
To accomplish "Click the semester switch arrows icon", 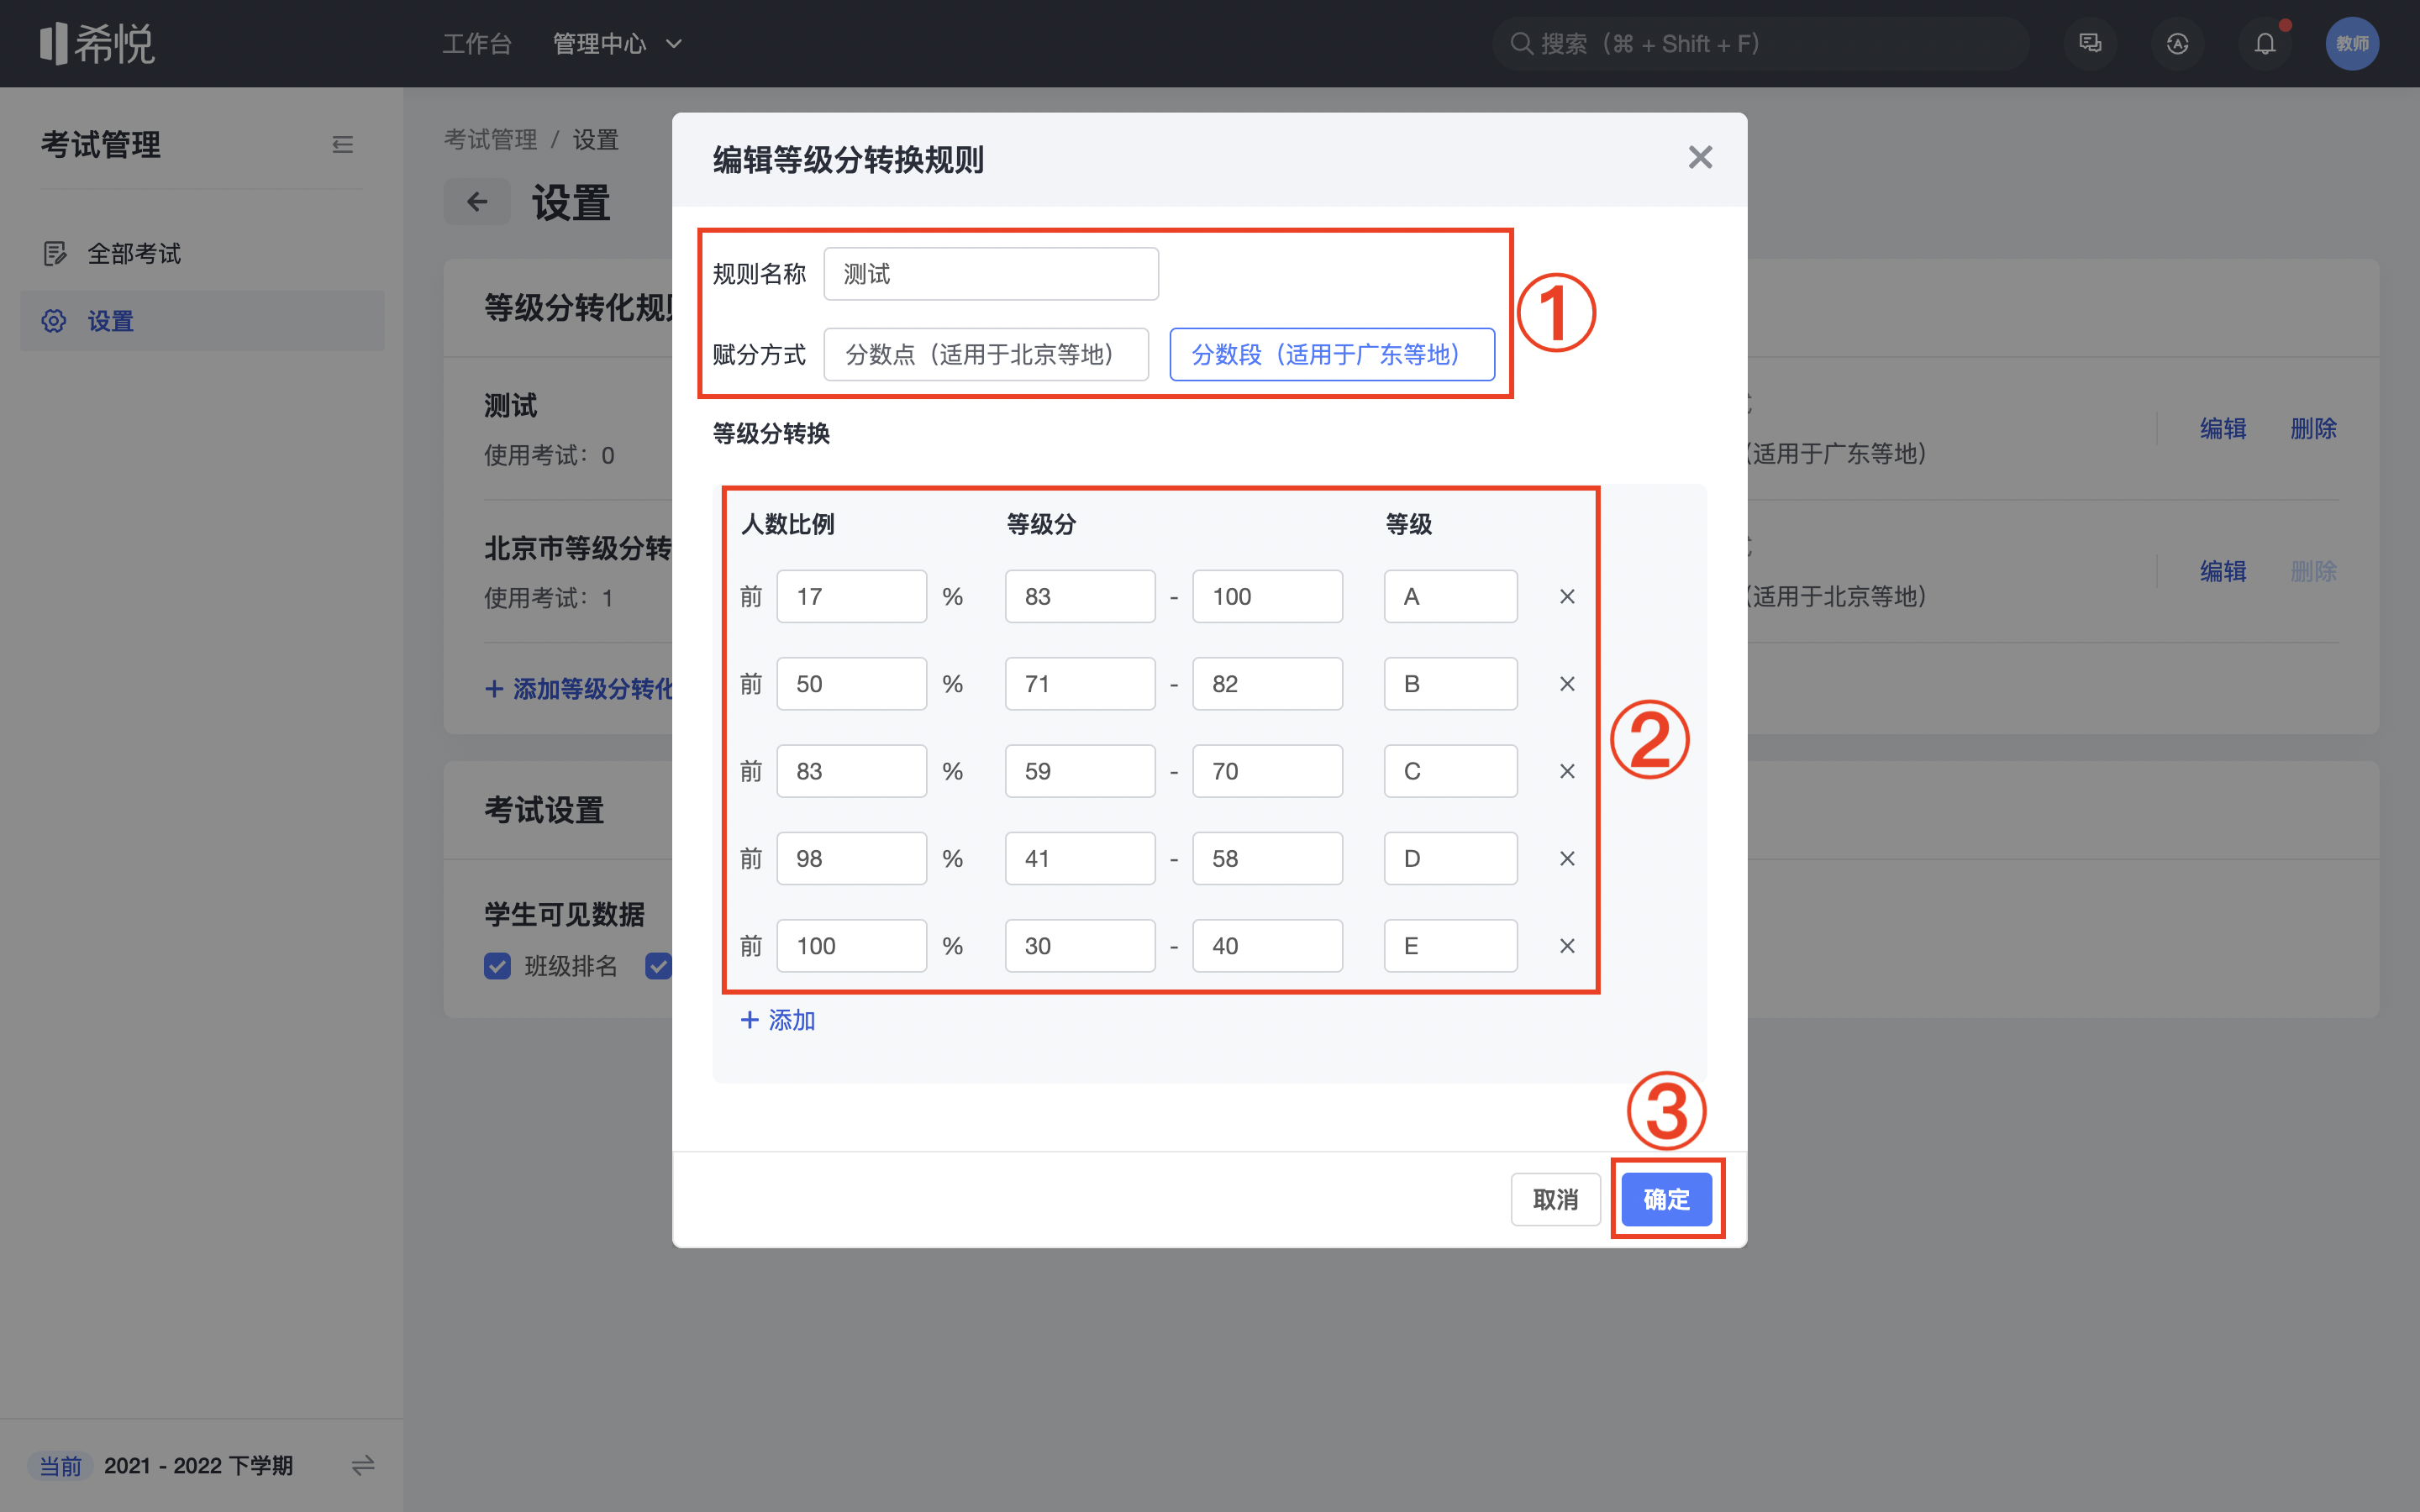I will tap(363, 1465).
